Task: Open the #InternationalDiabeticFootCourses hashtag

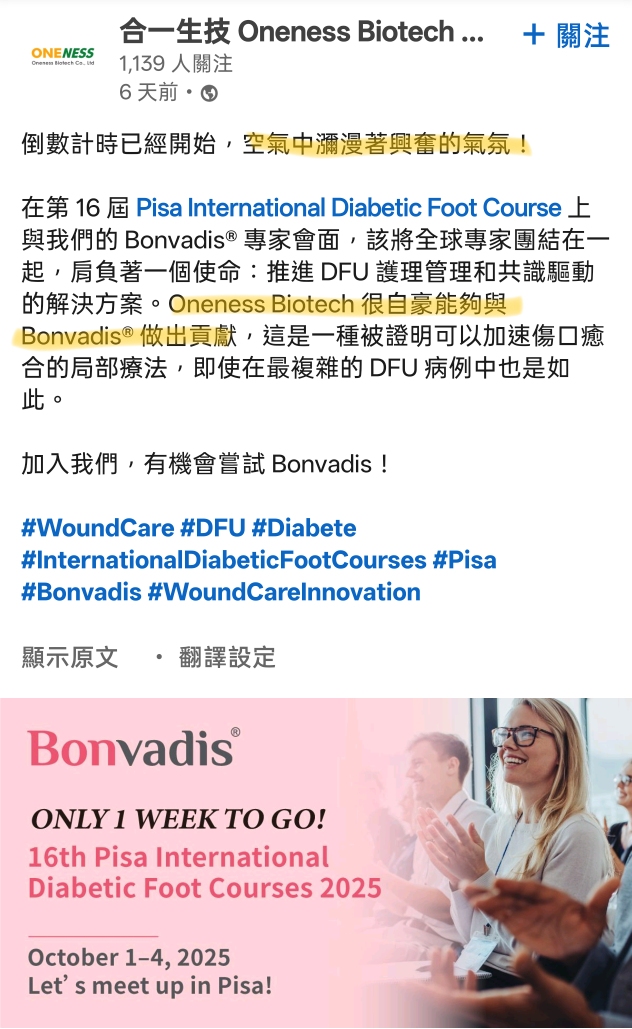Action: pyautogui.click(x=224, y=560)
